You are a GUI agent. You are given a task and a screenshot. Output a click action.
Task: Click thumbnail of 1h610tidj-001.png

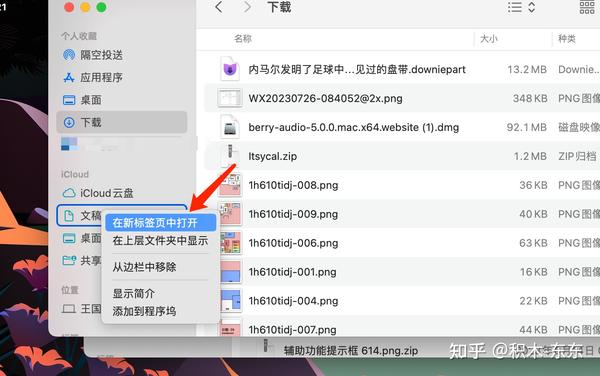(x=230, y=272)
